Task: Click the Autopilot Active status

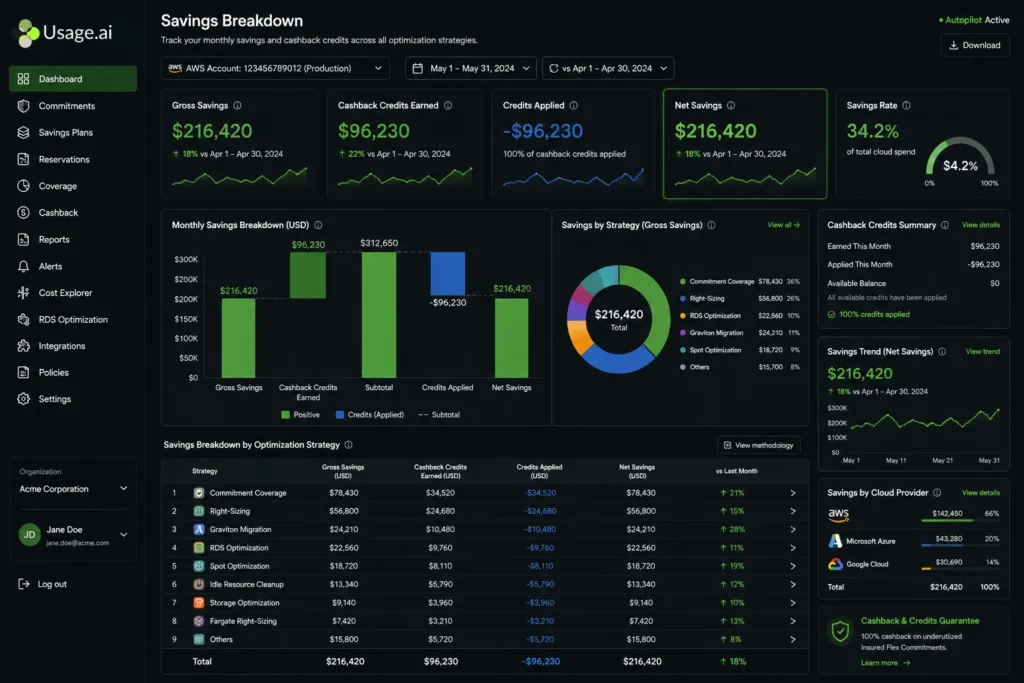Action: point(973,20)
